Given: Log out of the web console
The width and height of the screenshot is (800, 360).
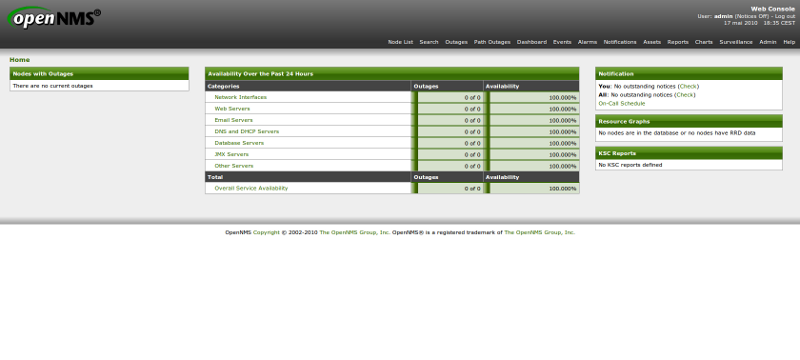Looking at the screenshot, I should coord(785,16).
